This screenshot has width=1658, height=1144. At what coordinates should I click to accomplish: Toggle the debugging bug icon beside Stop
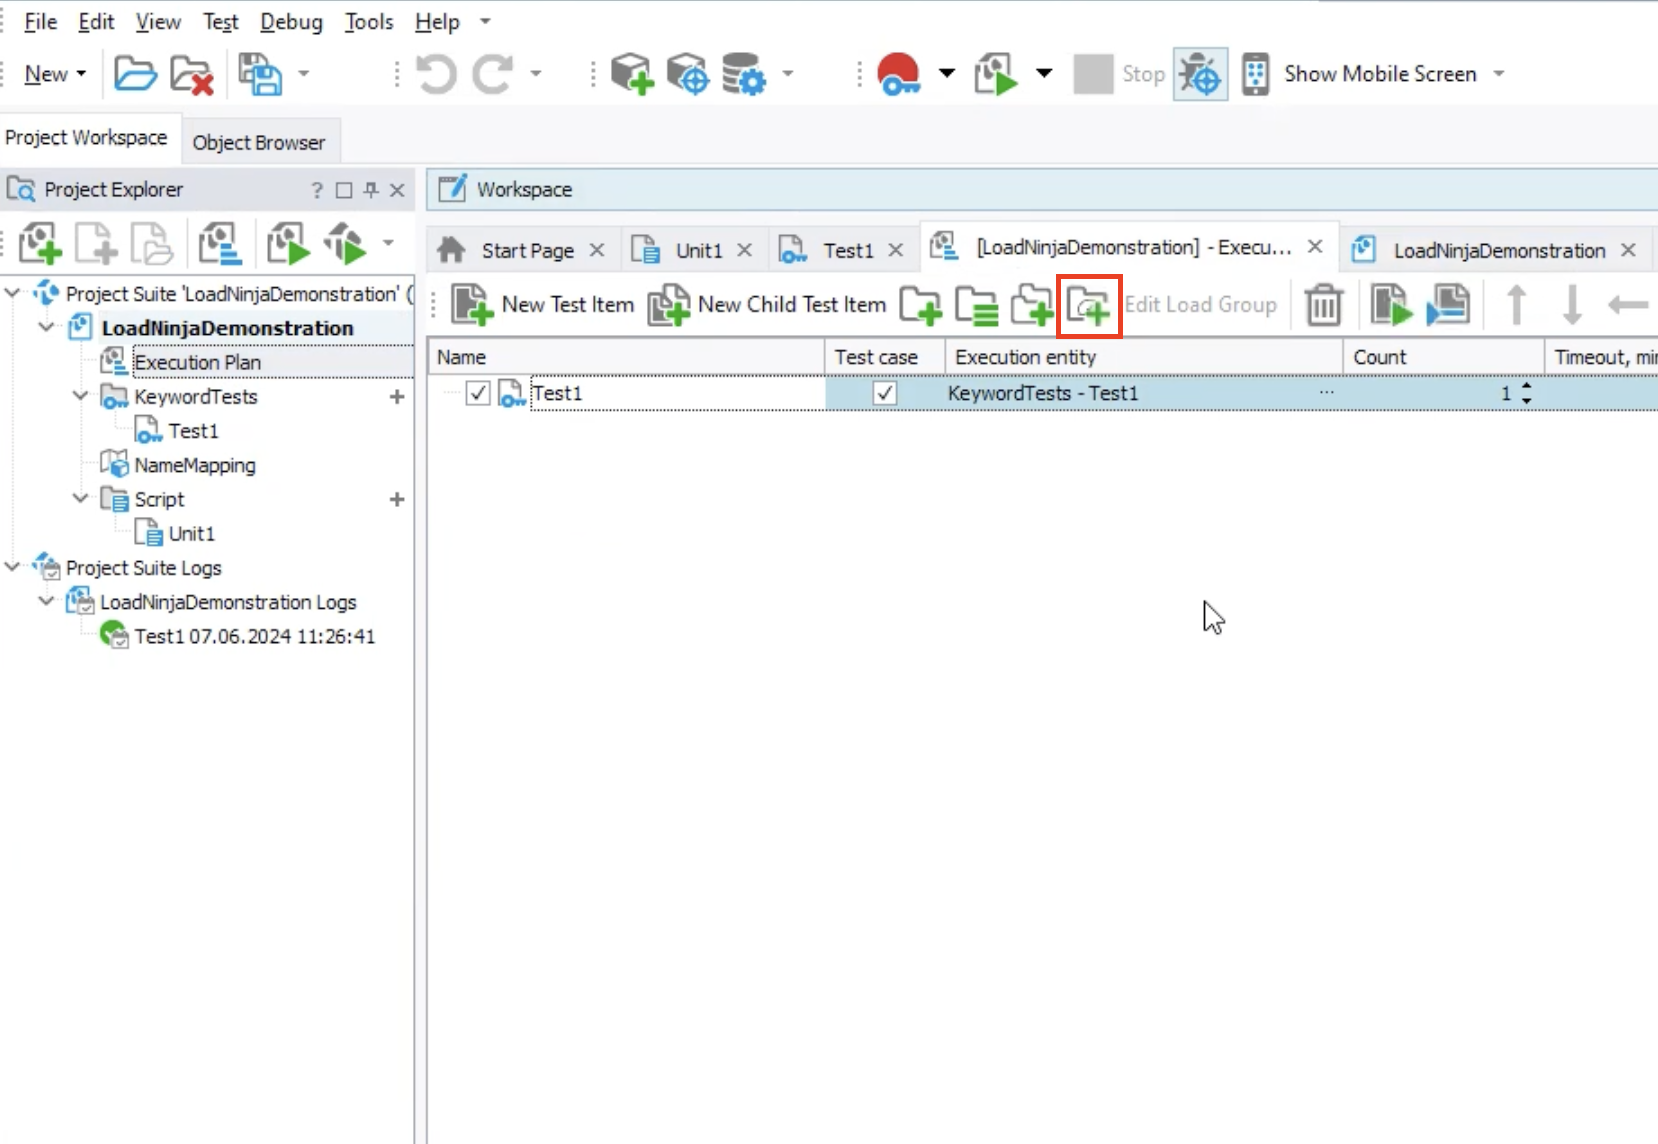pos(1200,74)
